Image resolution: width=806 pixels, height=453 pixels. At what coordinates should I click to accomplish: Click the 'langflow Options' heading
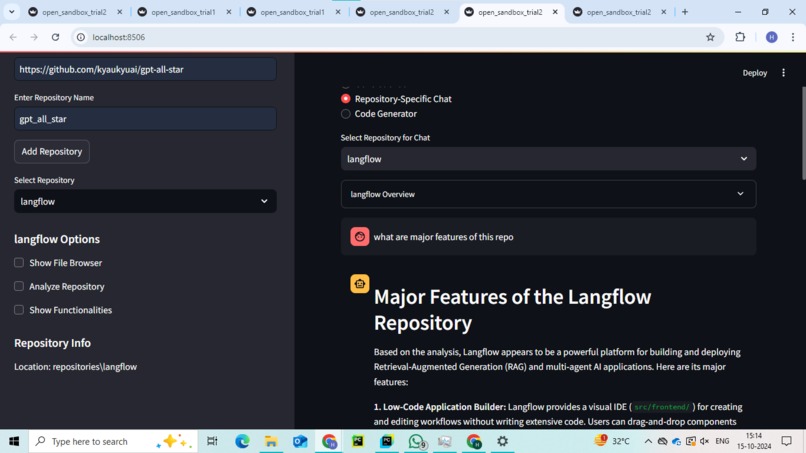tap(57, 239)
